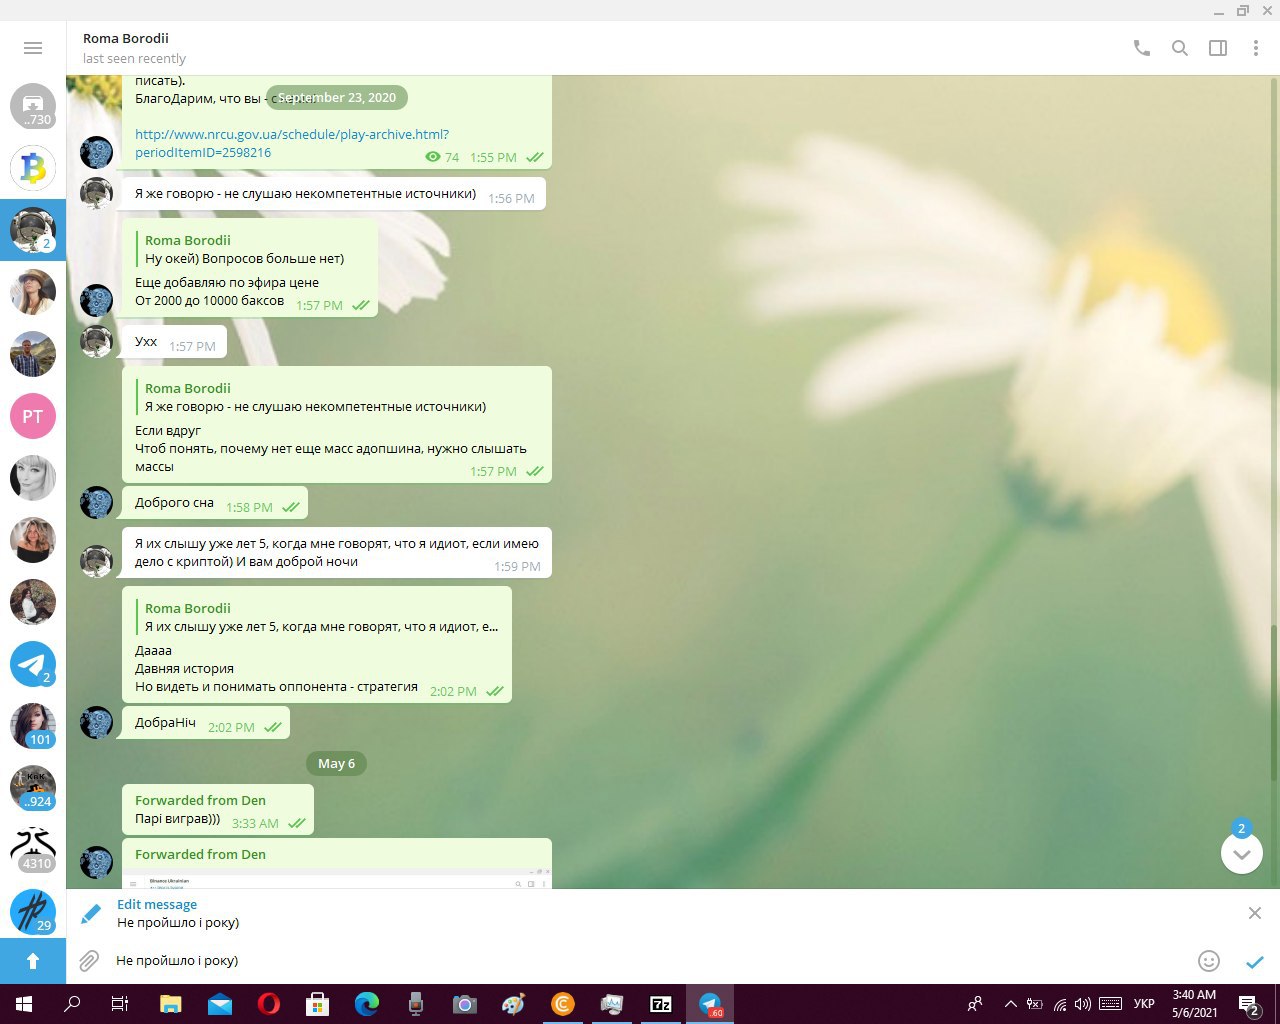
Task: Open Task View on taskbar
Action: coord(120,1004)
